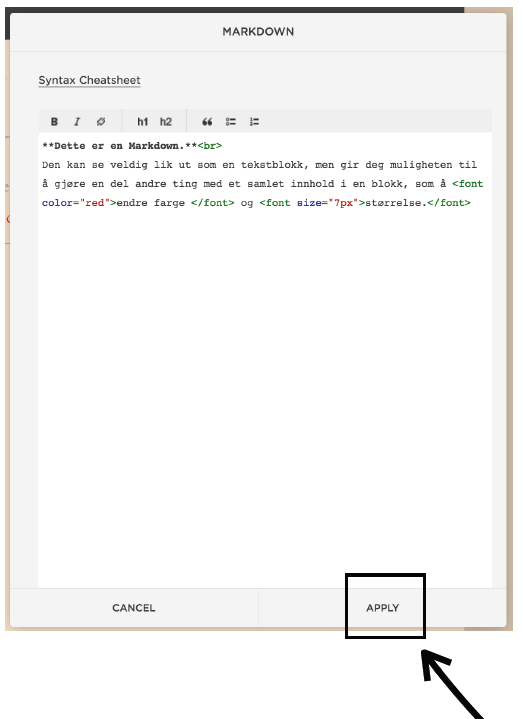This screenshot has height=719, width=523.
Task: Add a blockquote with the quote icon
Action: point(207,122)
